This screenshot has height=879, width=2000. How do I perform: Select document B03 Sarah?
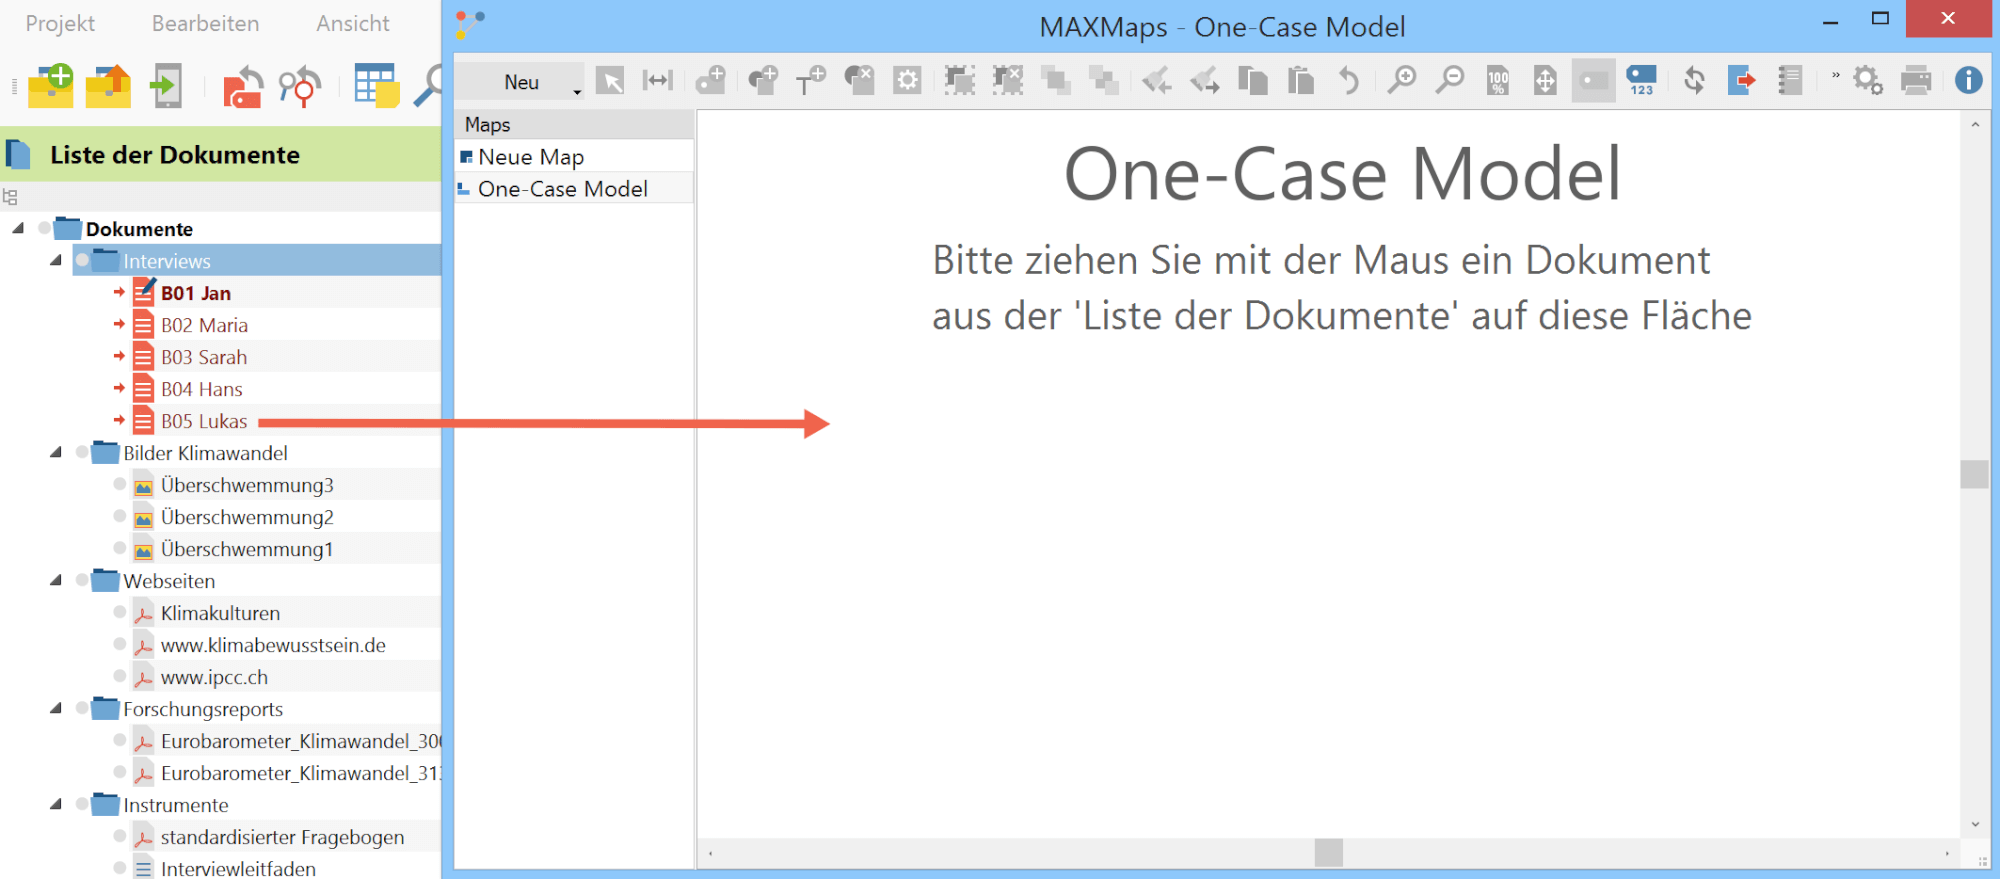point(204,357)
